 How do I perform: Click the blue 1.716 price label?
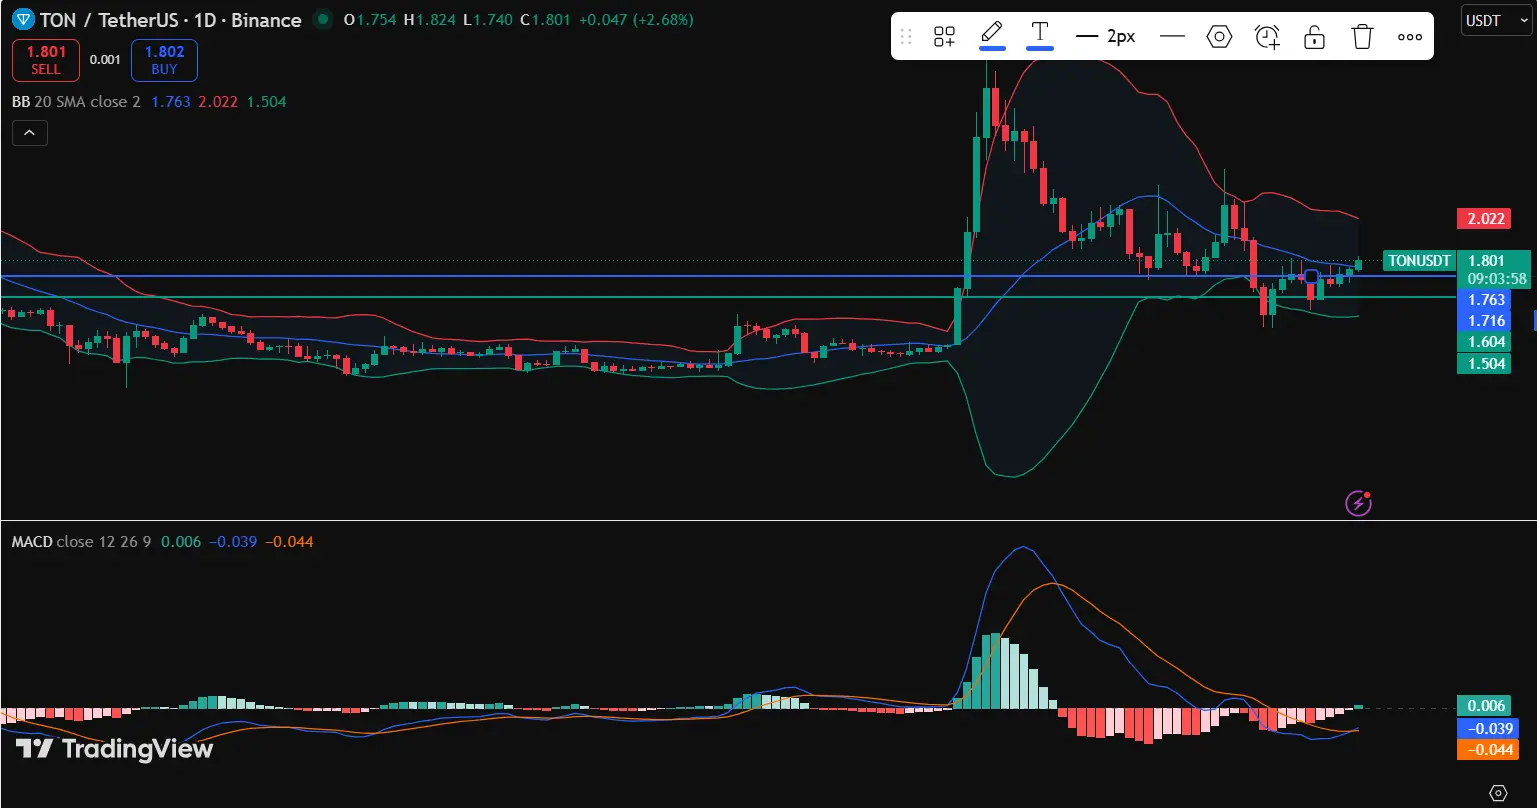click(x=1483, y=321)
